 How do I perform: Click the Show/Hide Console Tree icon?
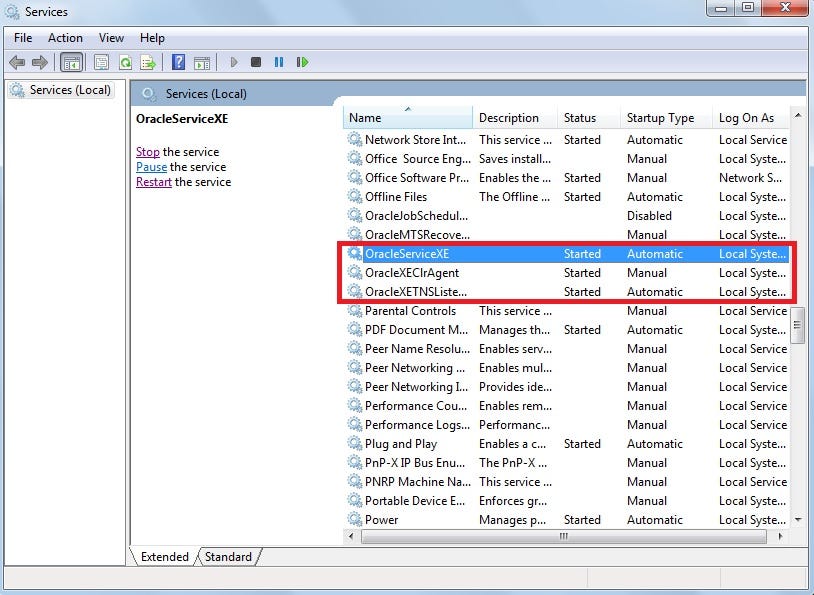[x=71, y=62]
